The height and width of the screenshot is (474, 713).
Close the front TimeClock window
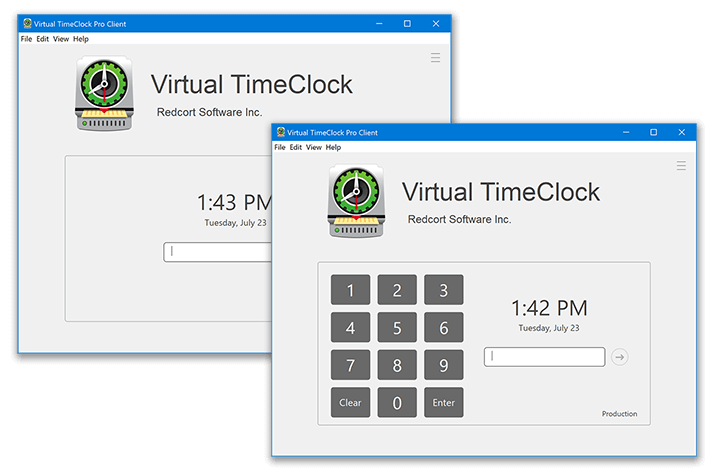tap(681, 132)
